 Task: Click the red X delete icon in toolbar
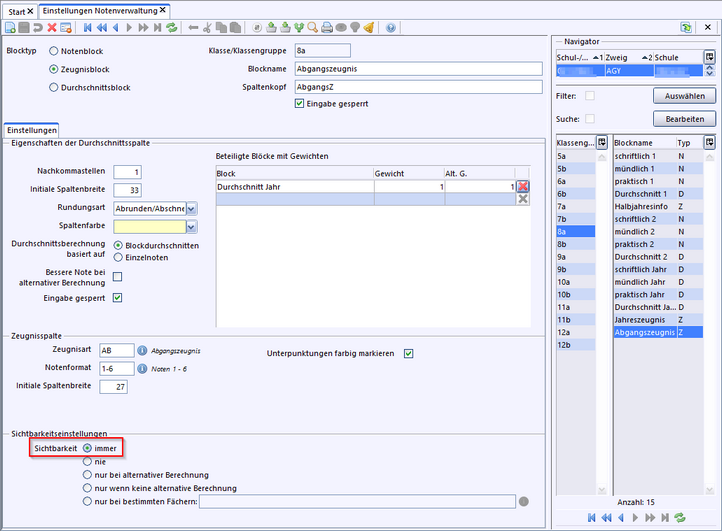click(x=52, y=28)
